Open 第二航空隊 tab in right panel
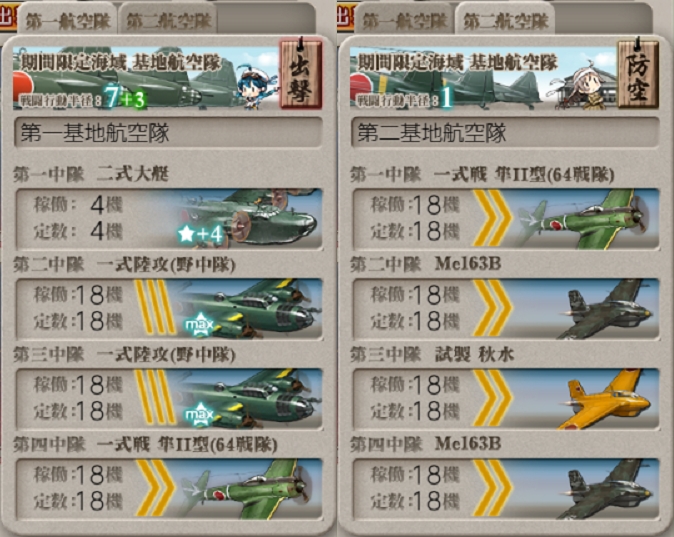Viewport: 674px width, 537px height. (506, 20)
